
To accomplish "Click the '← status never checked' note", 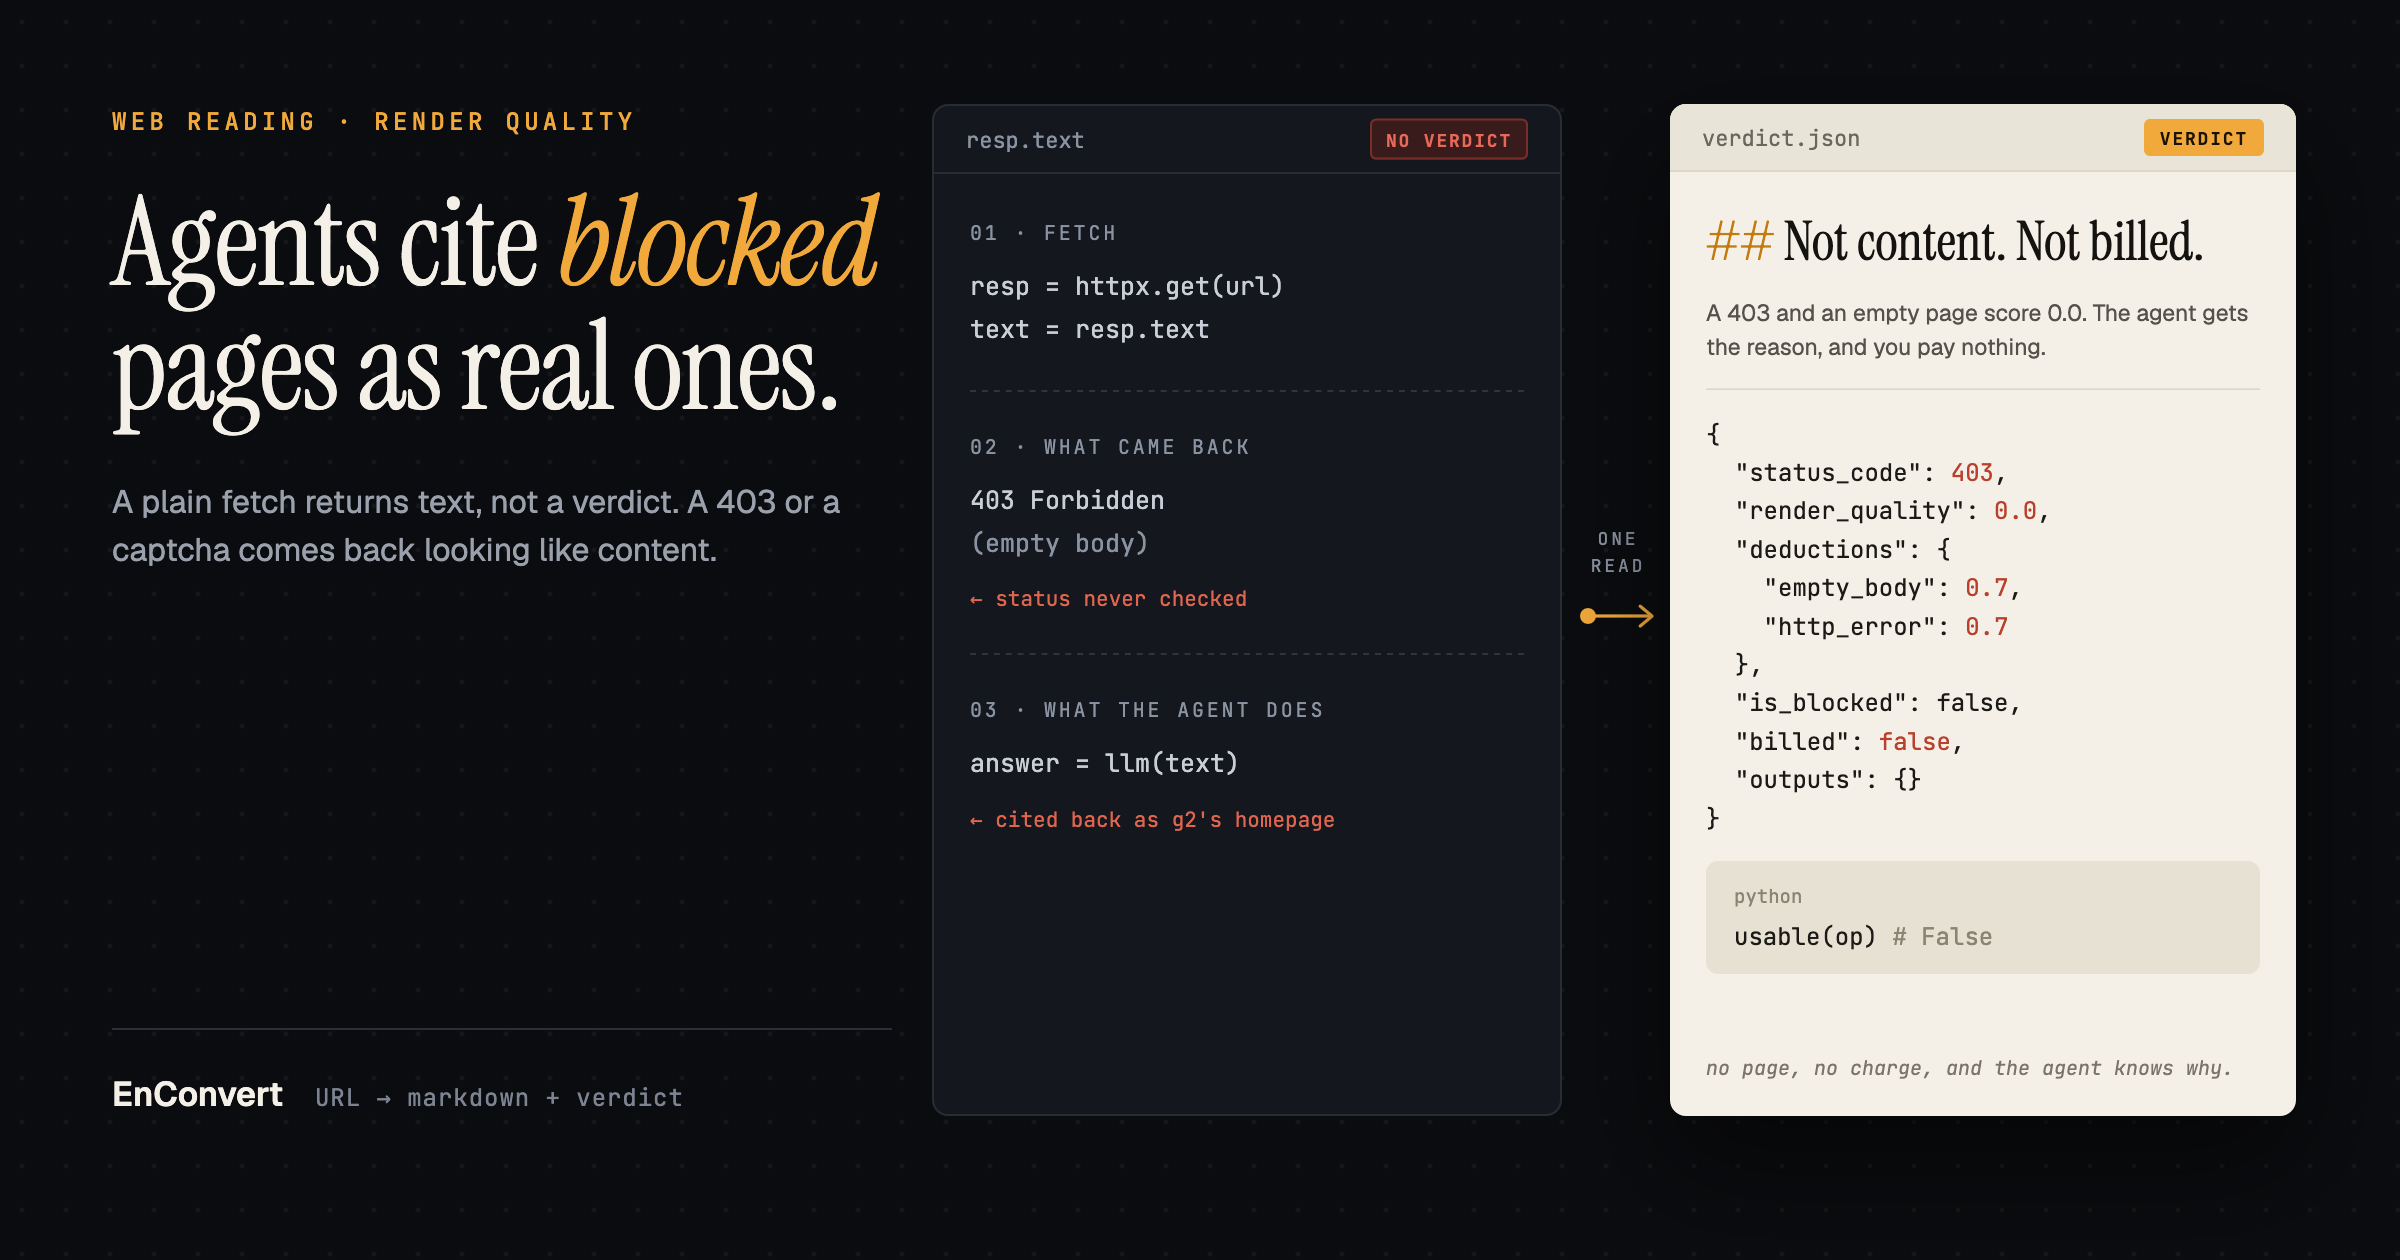I will [1108, 598].
